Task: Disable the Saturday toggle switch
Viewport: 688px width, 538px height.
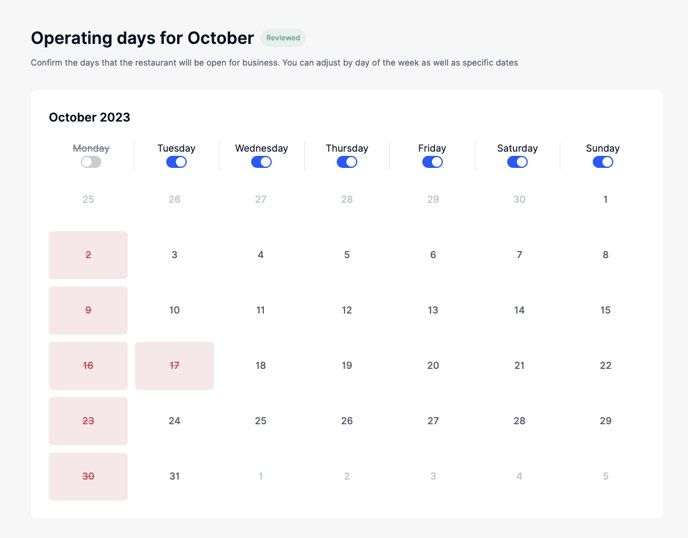Action: click(517, 162)
